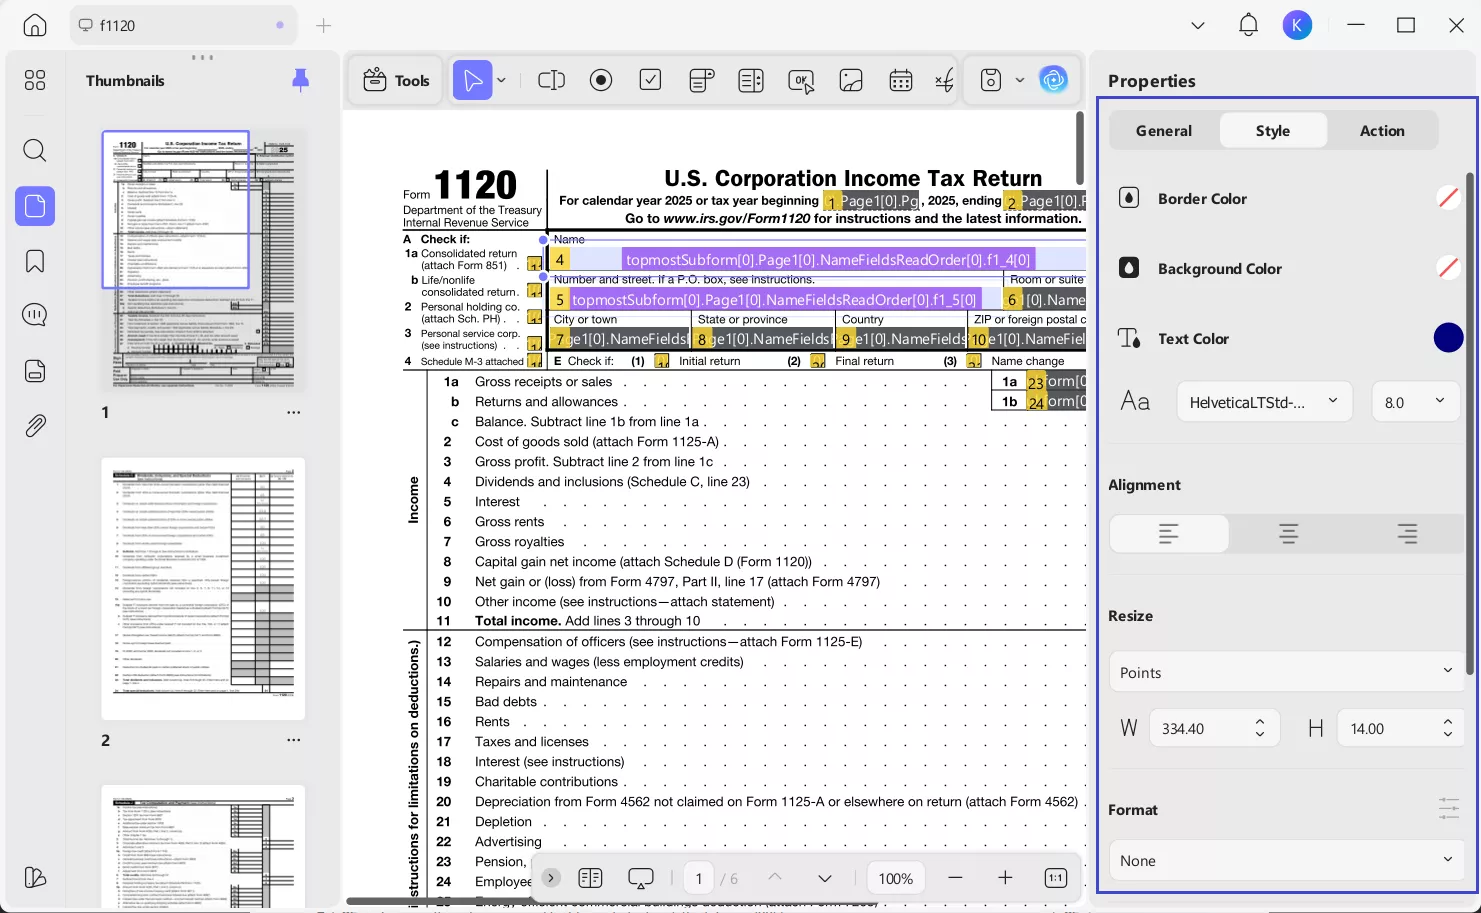Select the Radio Button form tool

tap(601, 80)
